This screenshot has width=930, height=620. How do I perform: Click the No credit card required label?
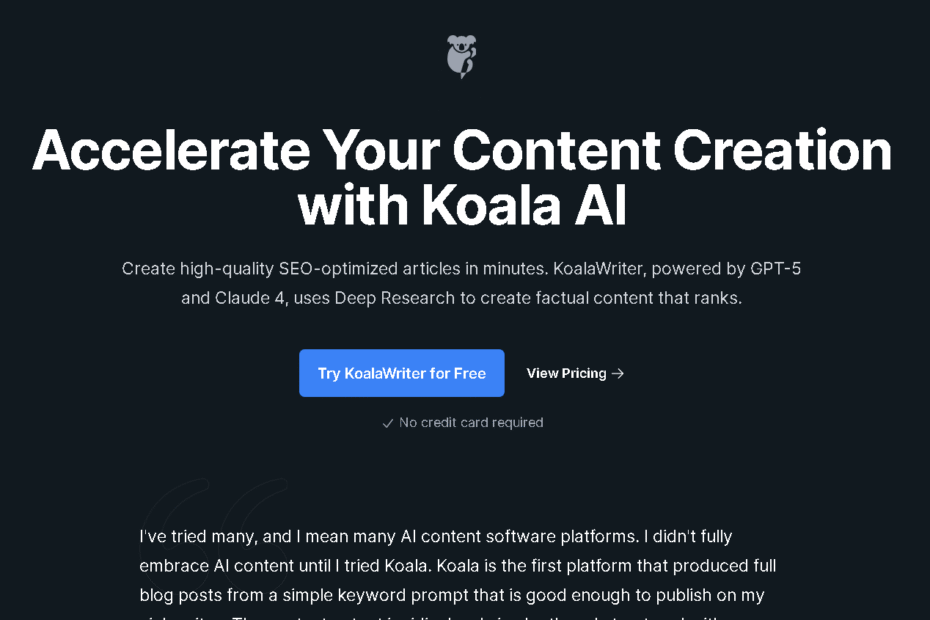click(x=470, y=422)
